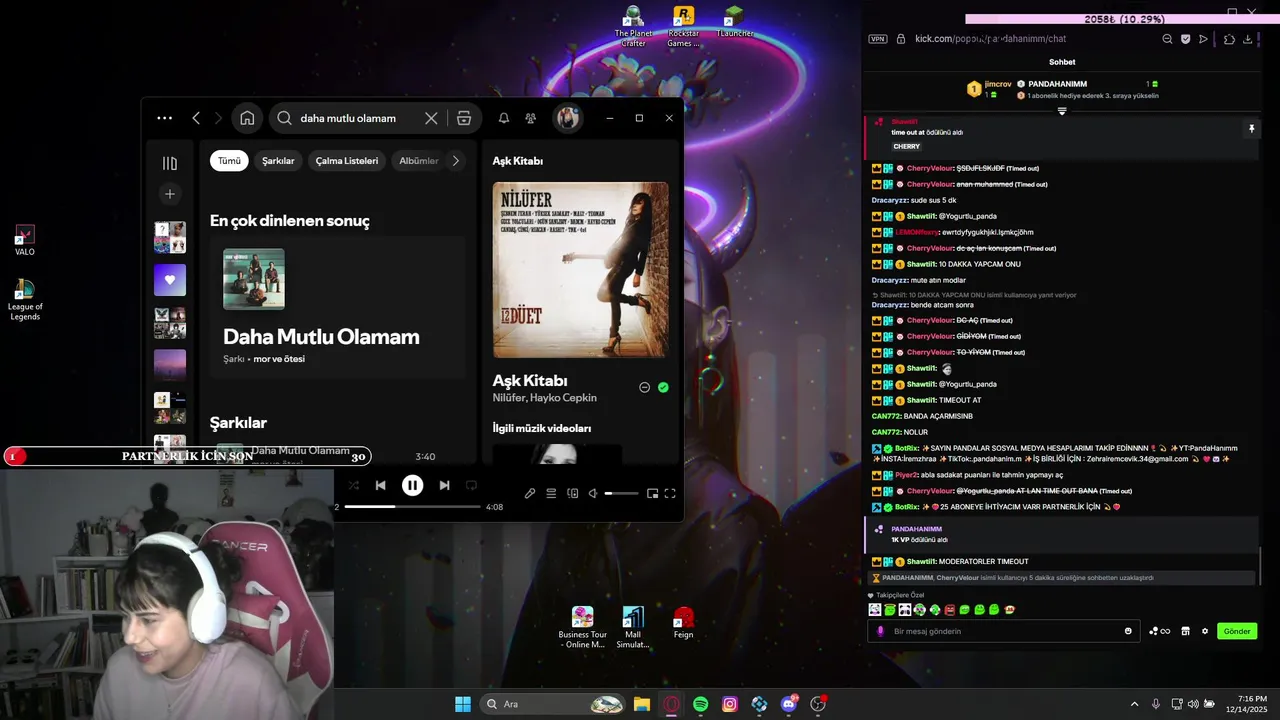Viewport: 1280px width, 720px height.
Task: Mute Spotify with the speaker icon
Action: (x=593, y=493)
